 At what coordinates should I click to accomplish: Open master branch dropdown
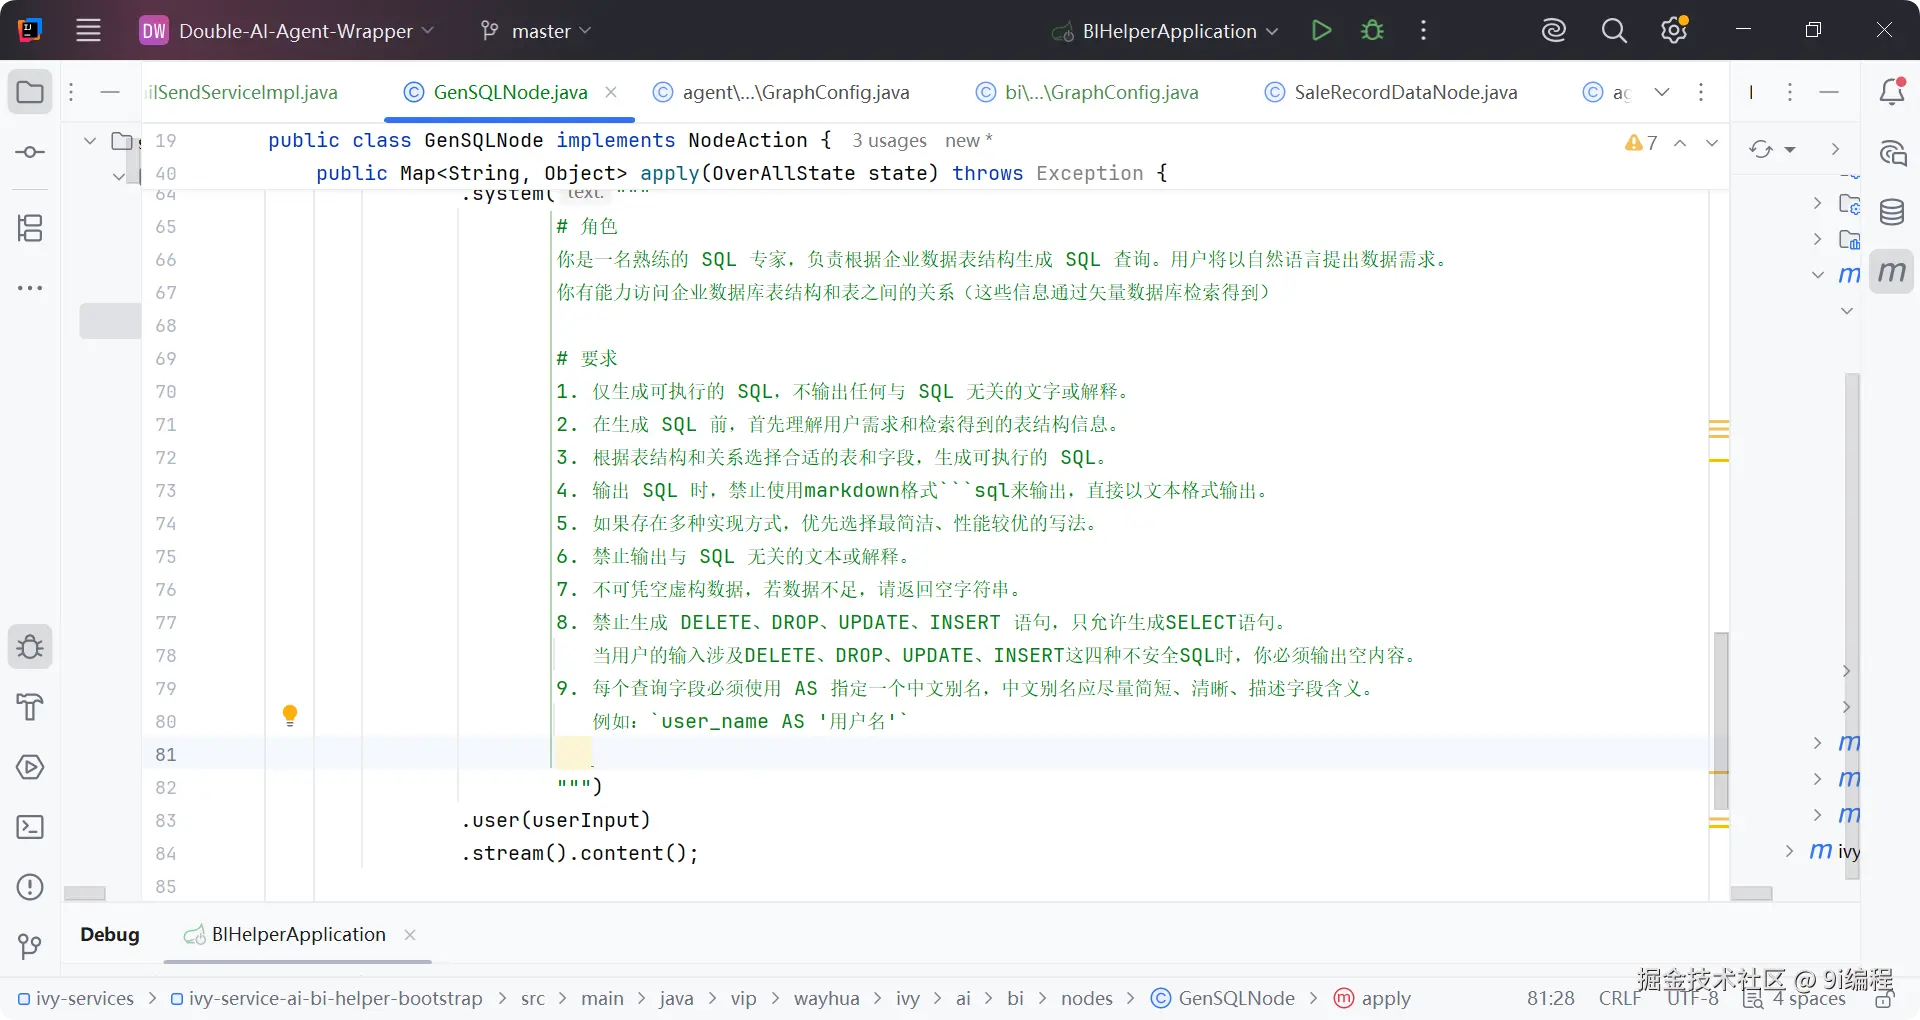click(x=536, y=31)
